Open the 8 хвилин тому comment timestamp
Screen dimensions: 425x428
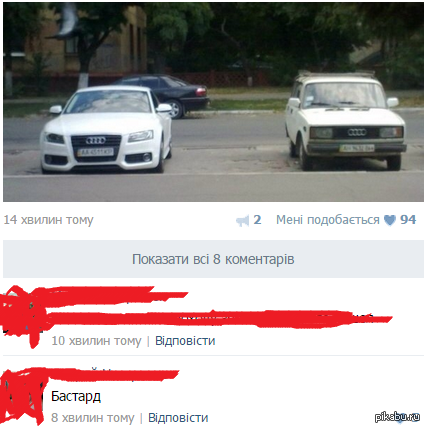pos(93,418)
